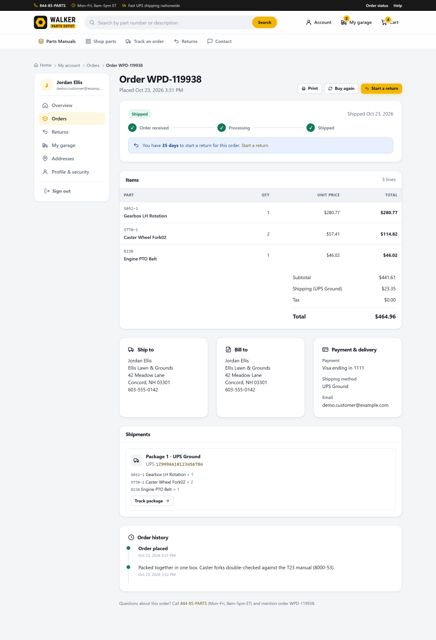Screen dimensions: 436x640
Task: Click the refresh icon on Buy again
Action: point(330,88)
